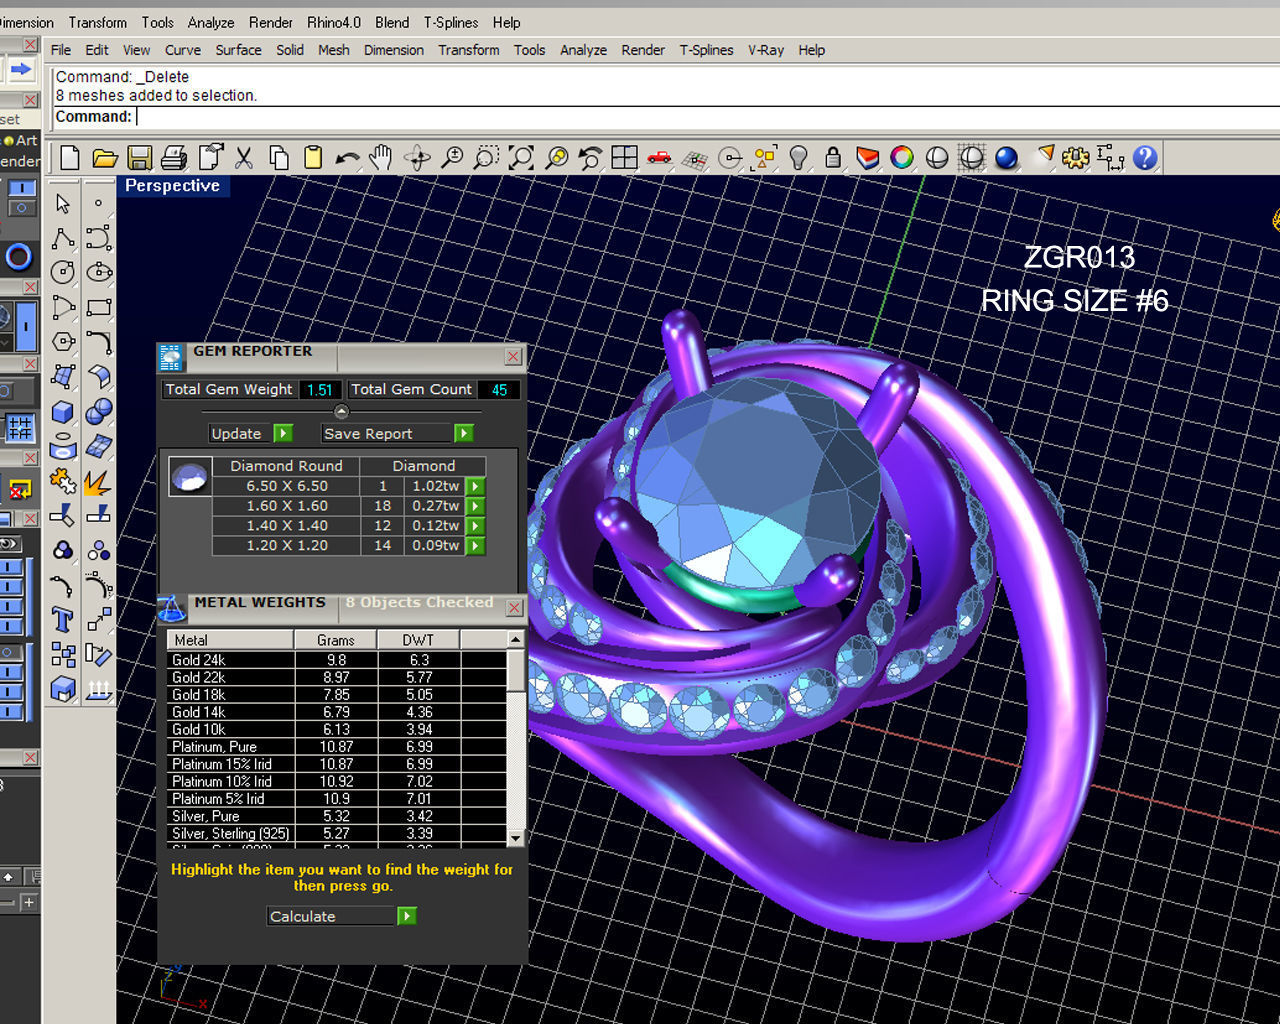1280x1024 pixels.
Task: Click green arrow on 6.50 X 6.50 row
Action: (x=476, y=486)
